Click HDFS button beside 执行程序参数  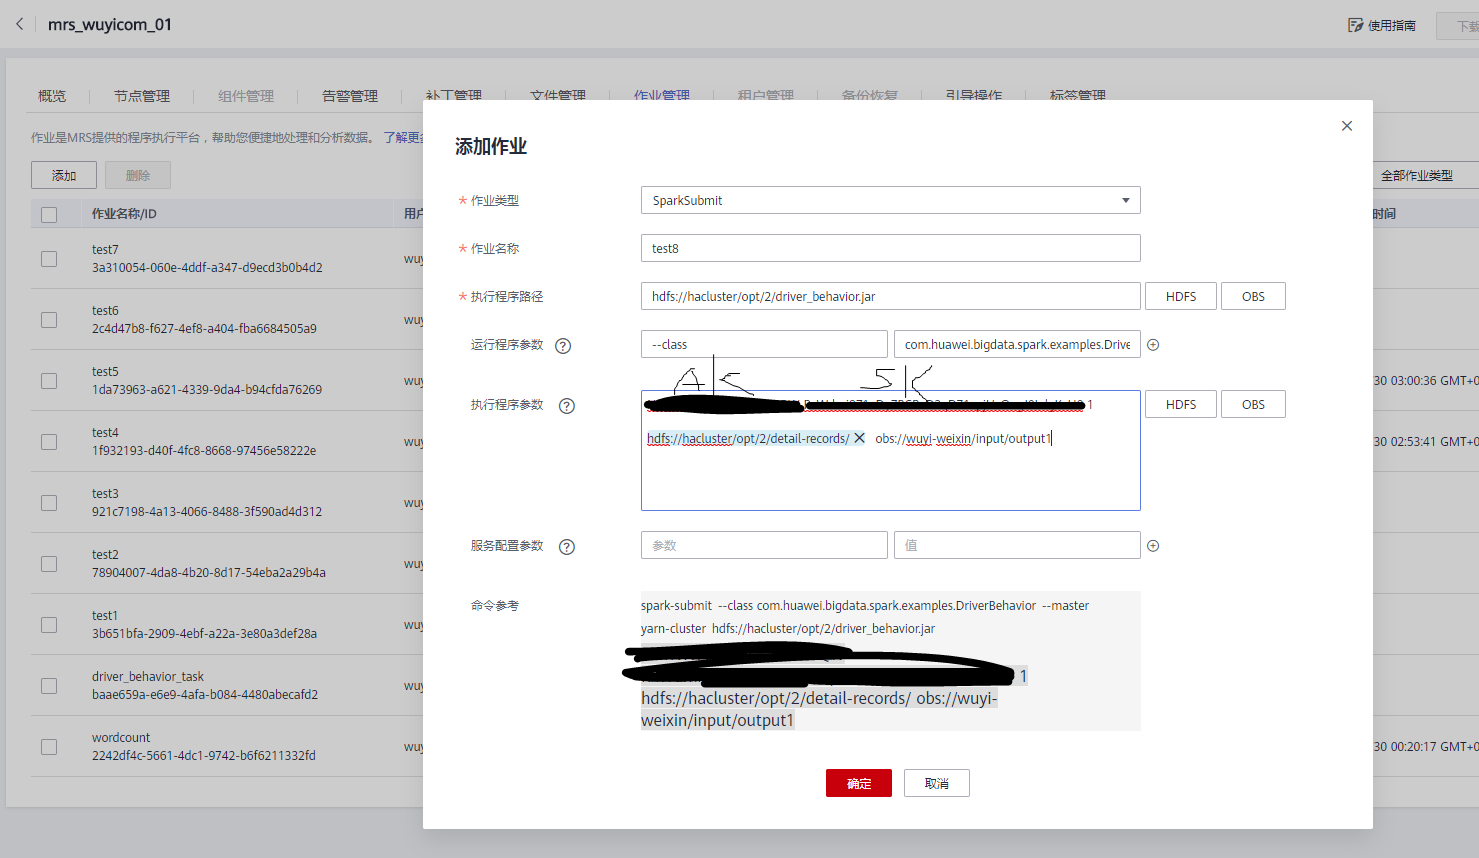[x=1181, y=404]
